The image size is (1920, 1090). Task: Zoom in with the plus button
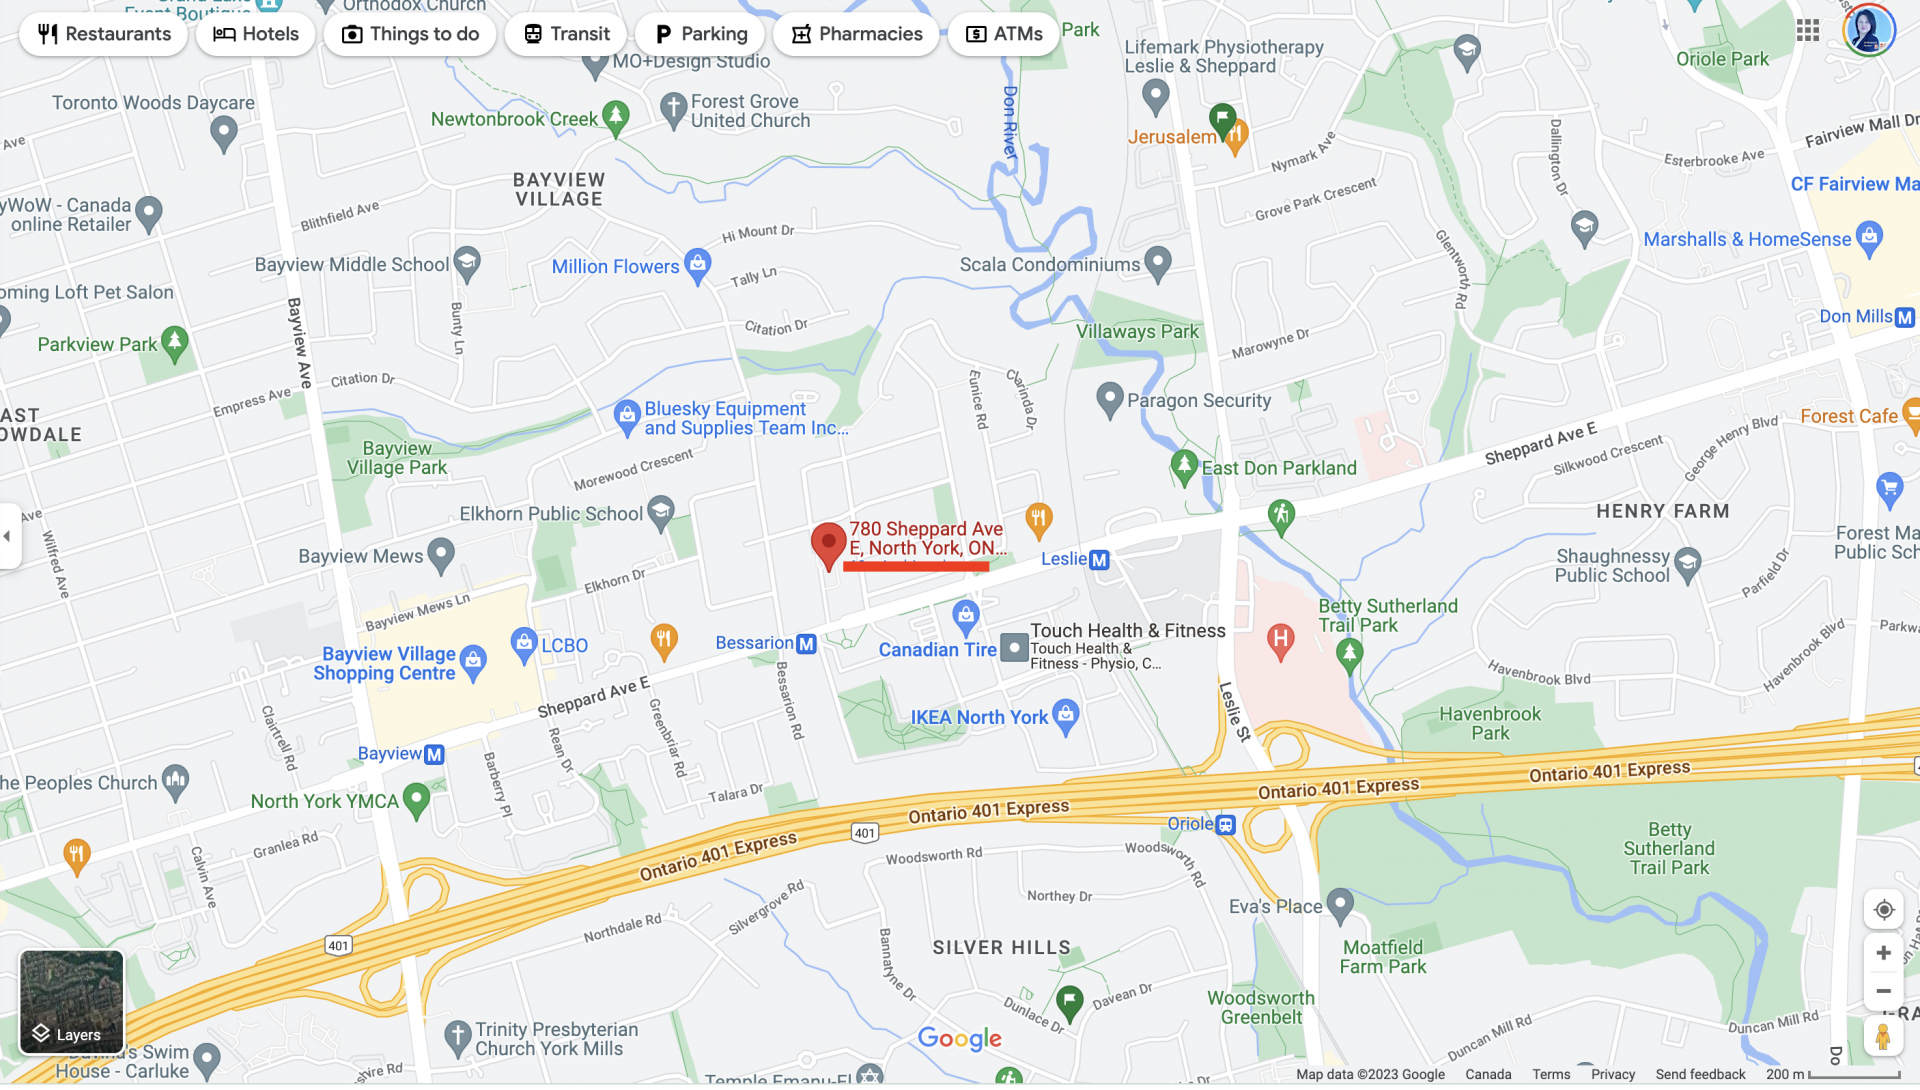tap(1883, 954)
